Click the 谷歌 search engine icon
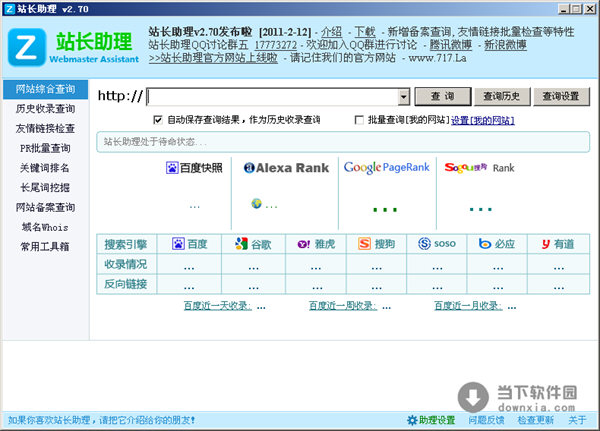600x431 pixels. click(241, 244)
